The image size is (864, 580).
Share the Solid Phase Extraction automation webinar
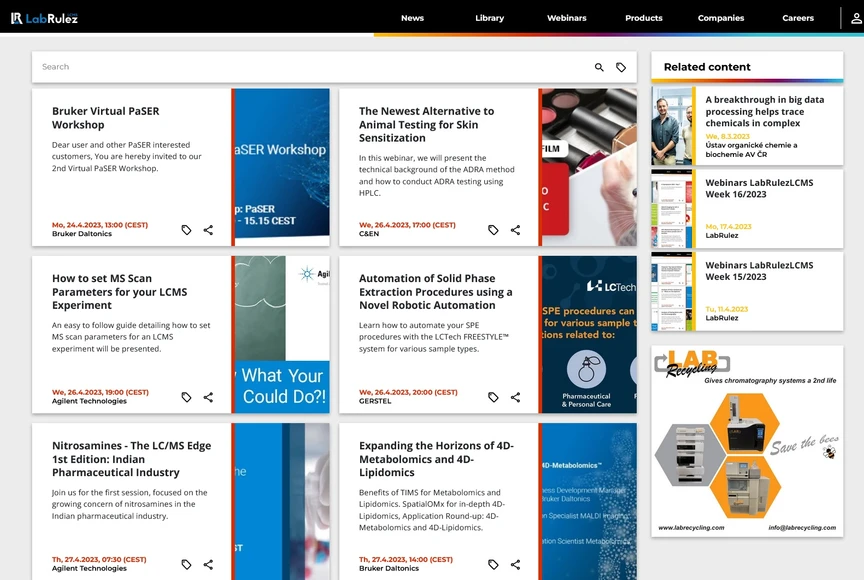coord(515,397)
